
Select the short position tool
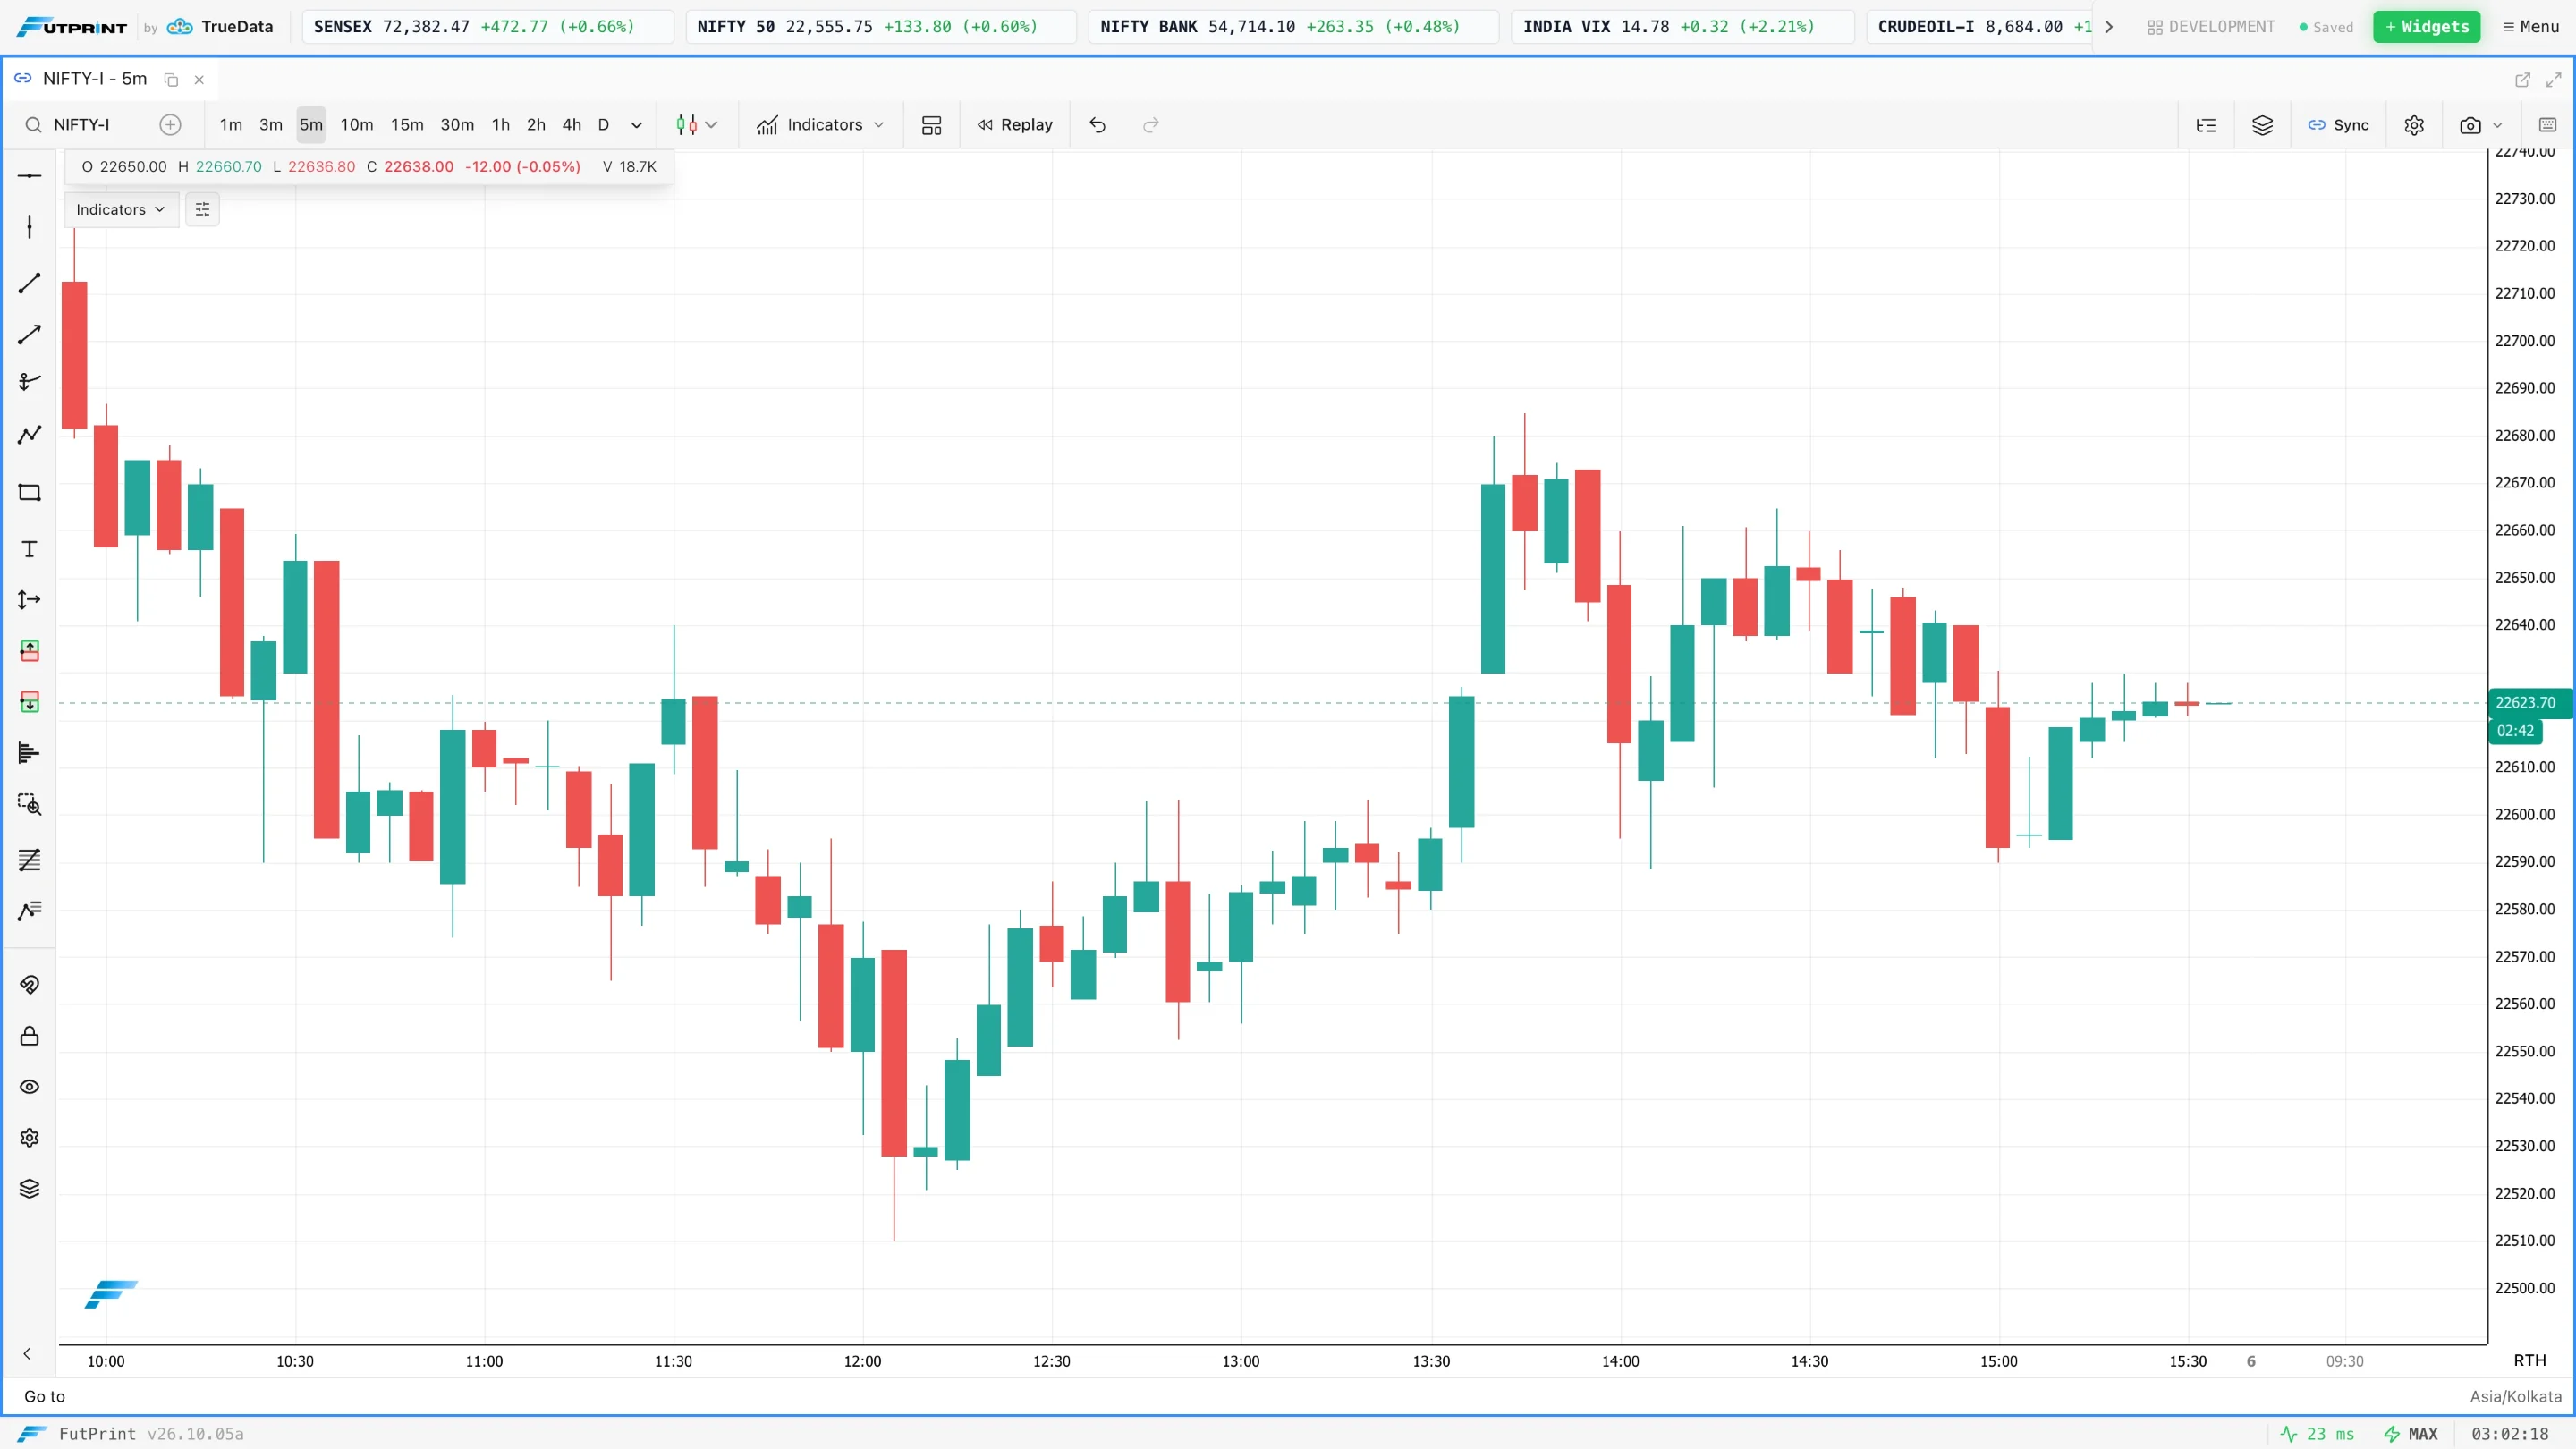[29, 702]
